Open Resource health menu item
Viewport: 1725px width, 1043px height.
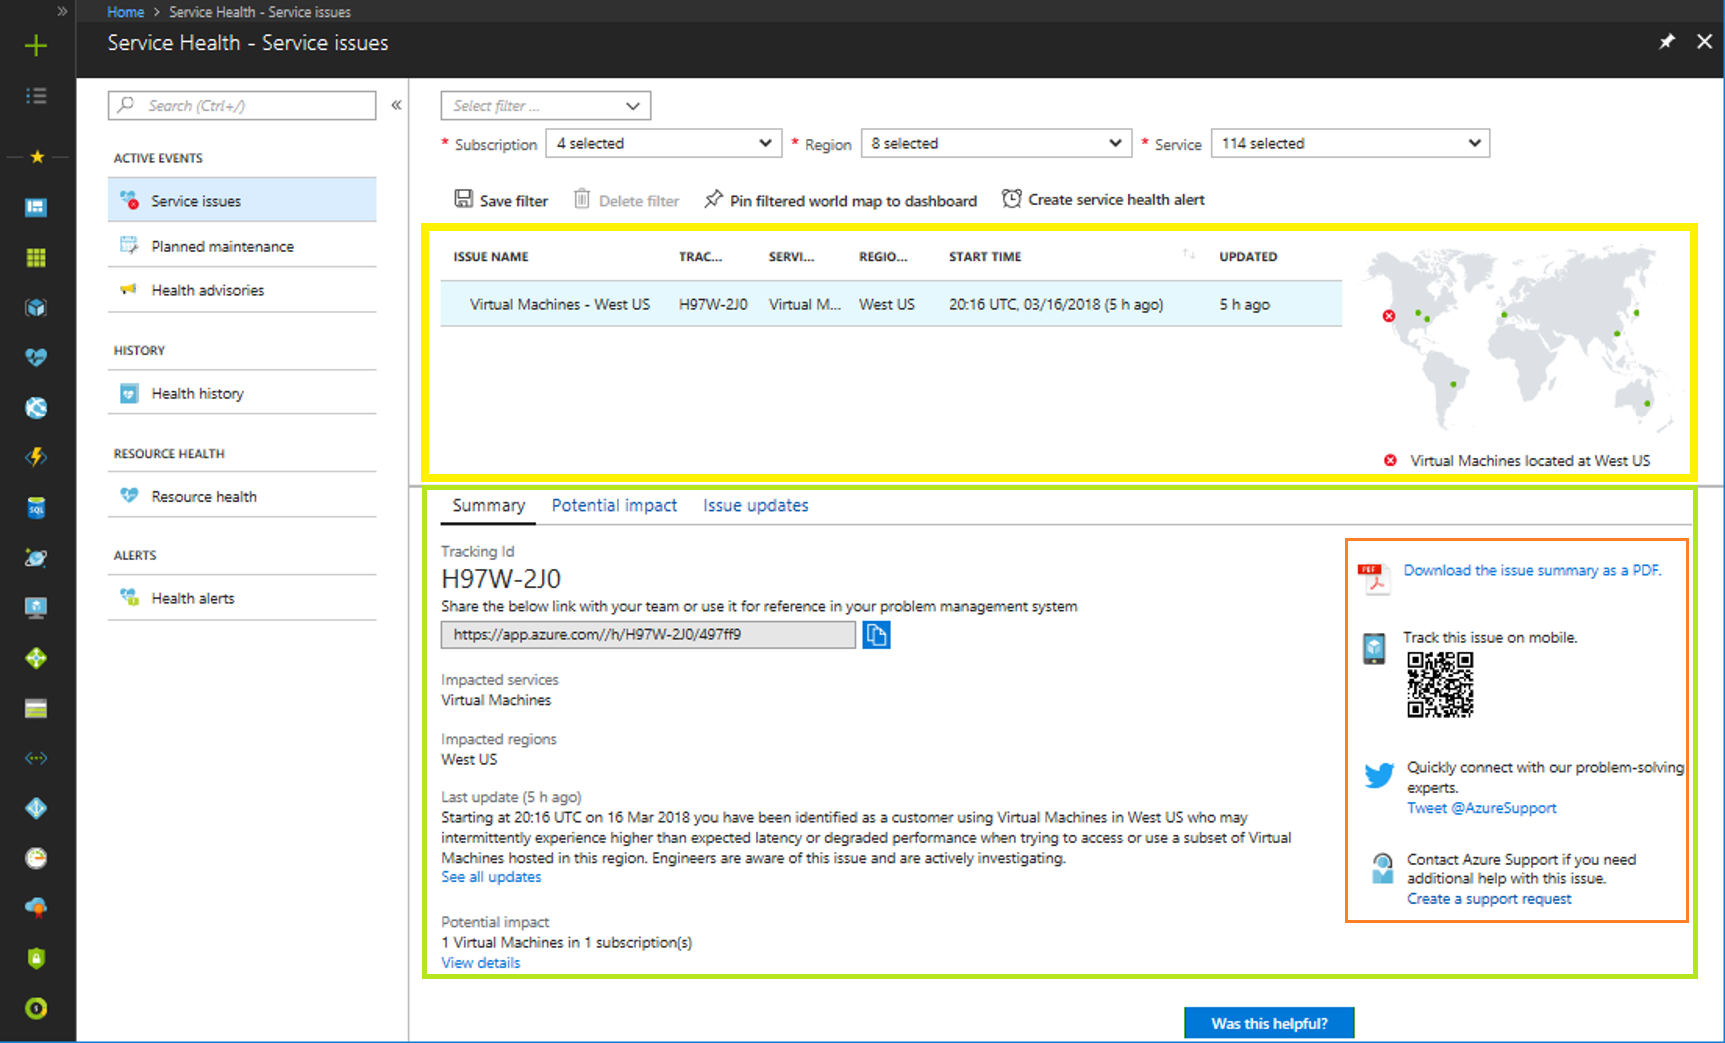pos(242,496)
